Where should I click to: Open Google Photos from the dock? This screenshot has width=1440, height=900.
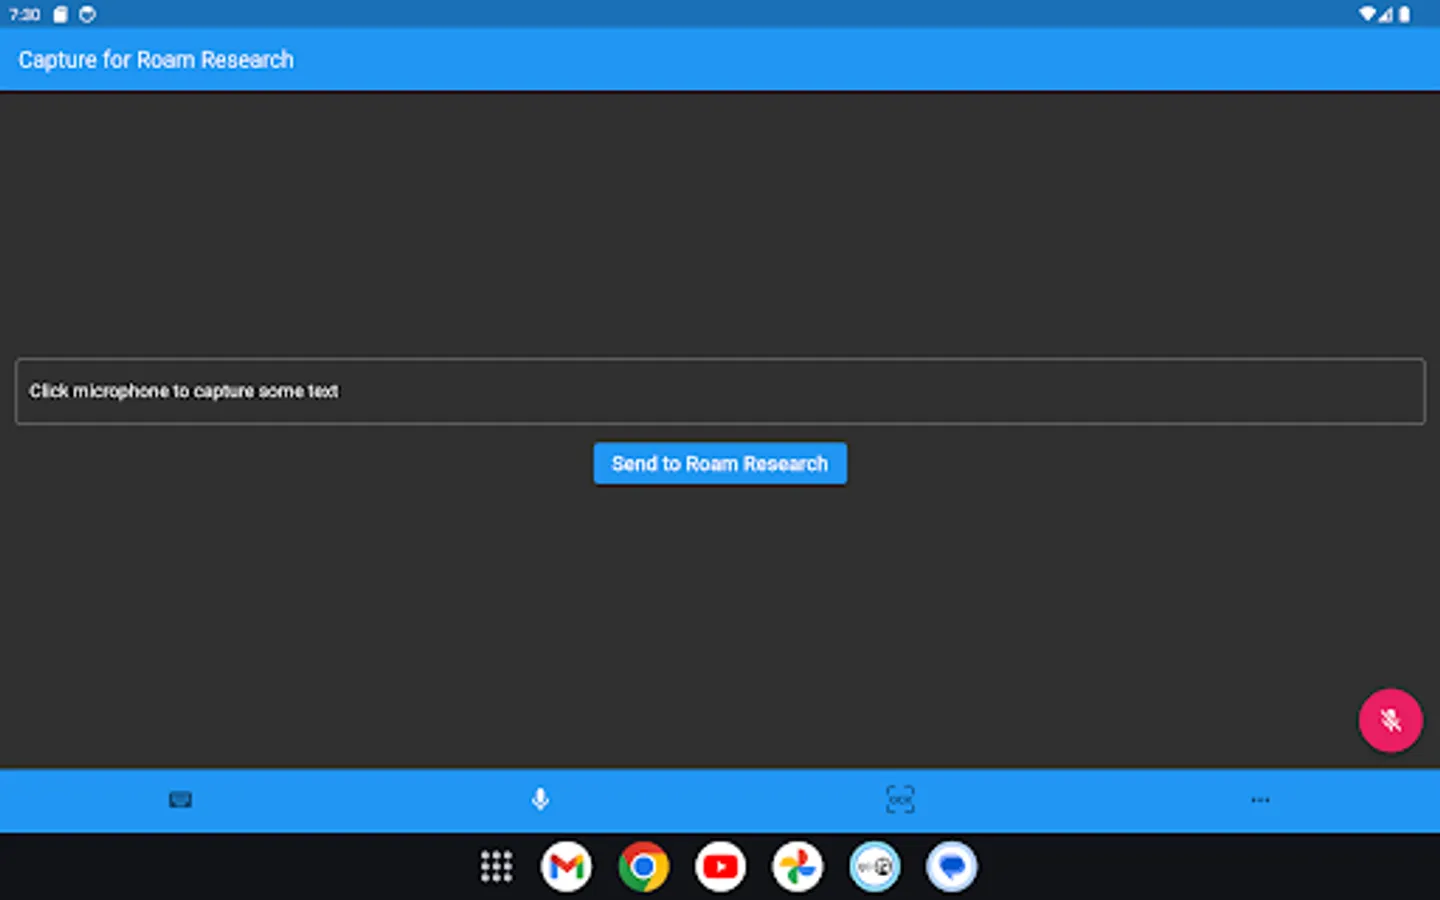coord(797,867)
